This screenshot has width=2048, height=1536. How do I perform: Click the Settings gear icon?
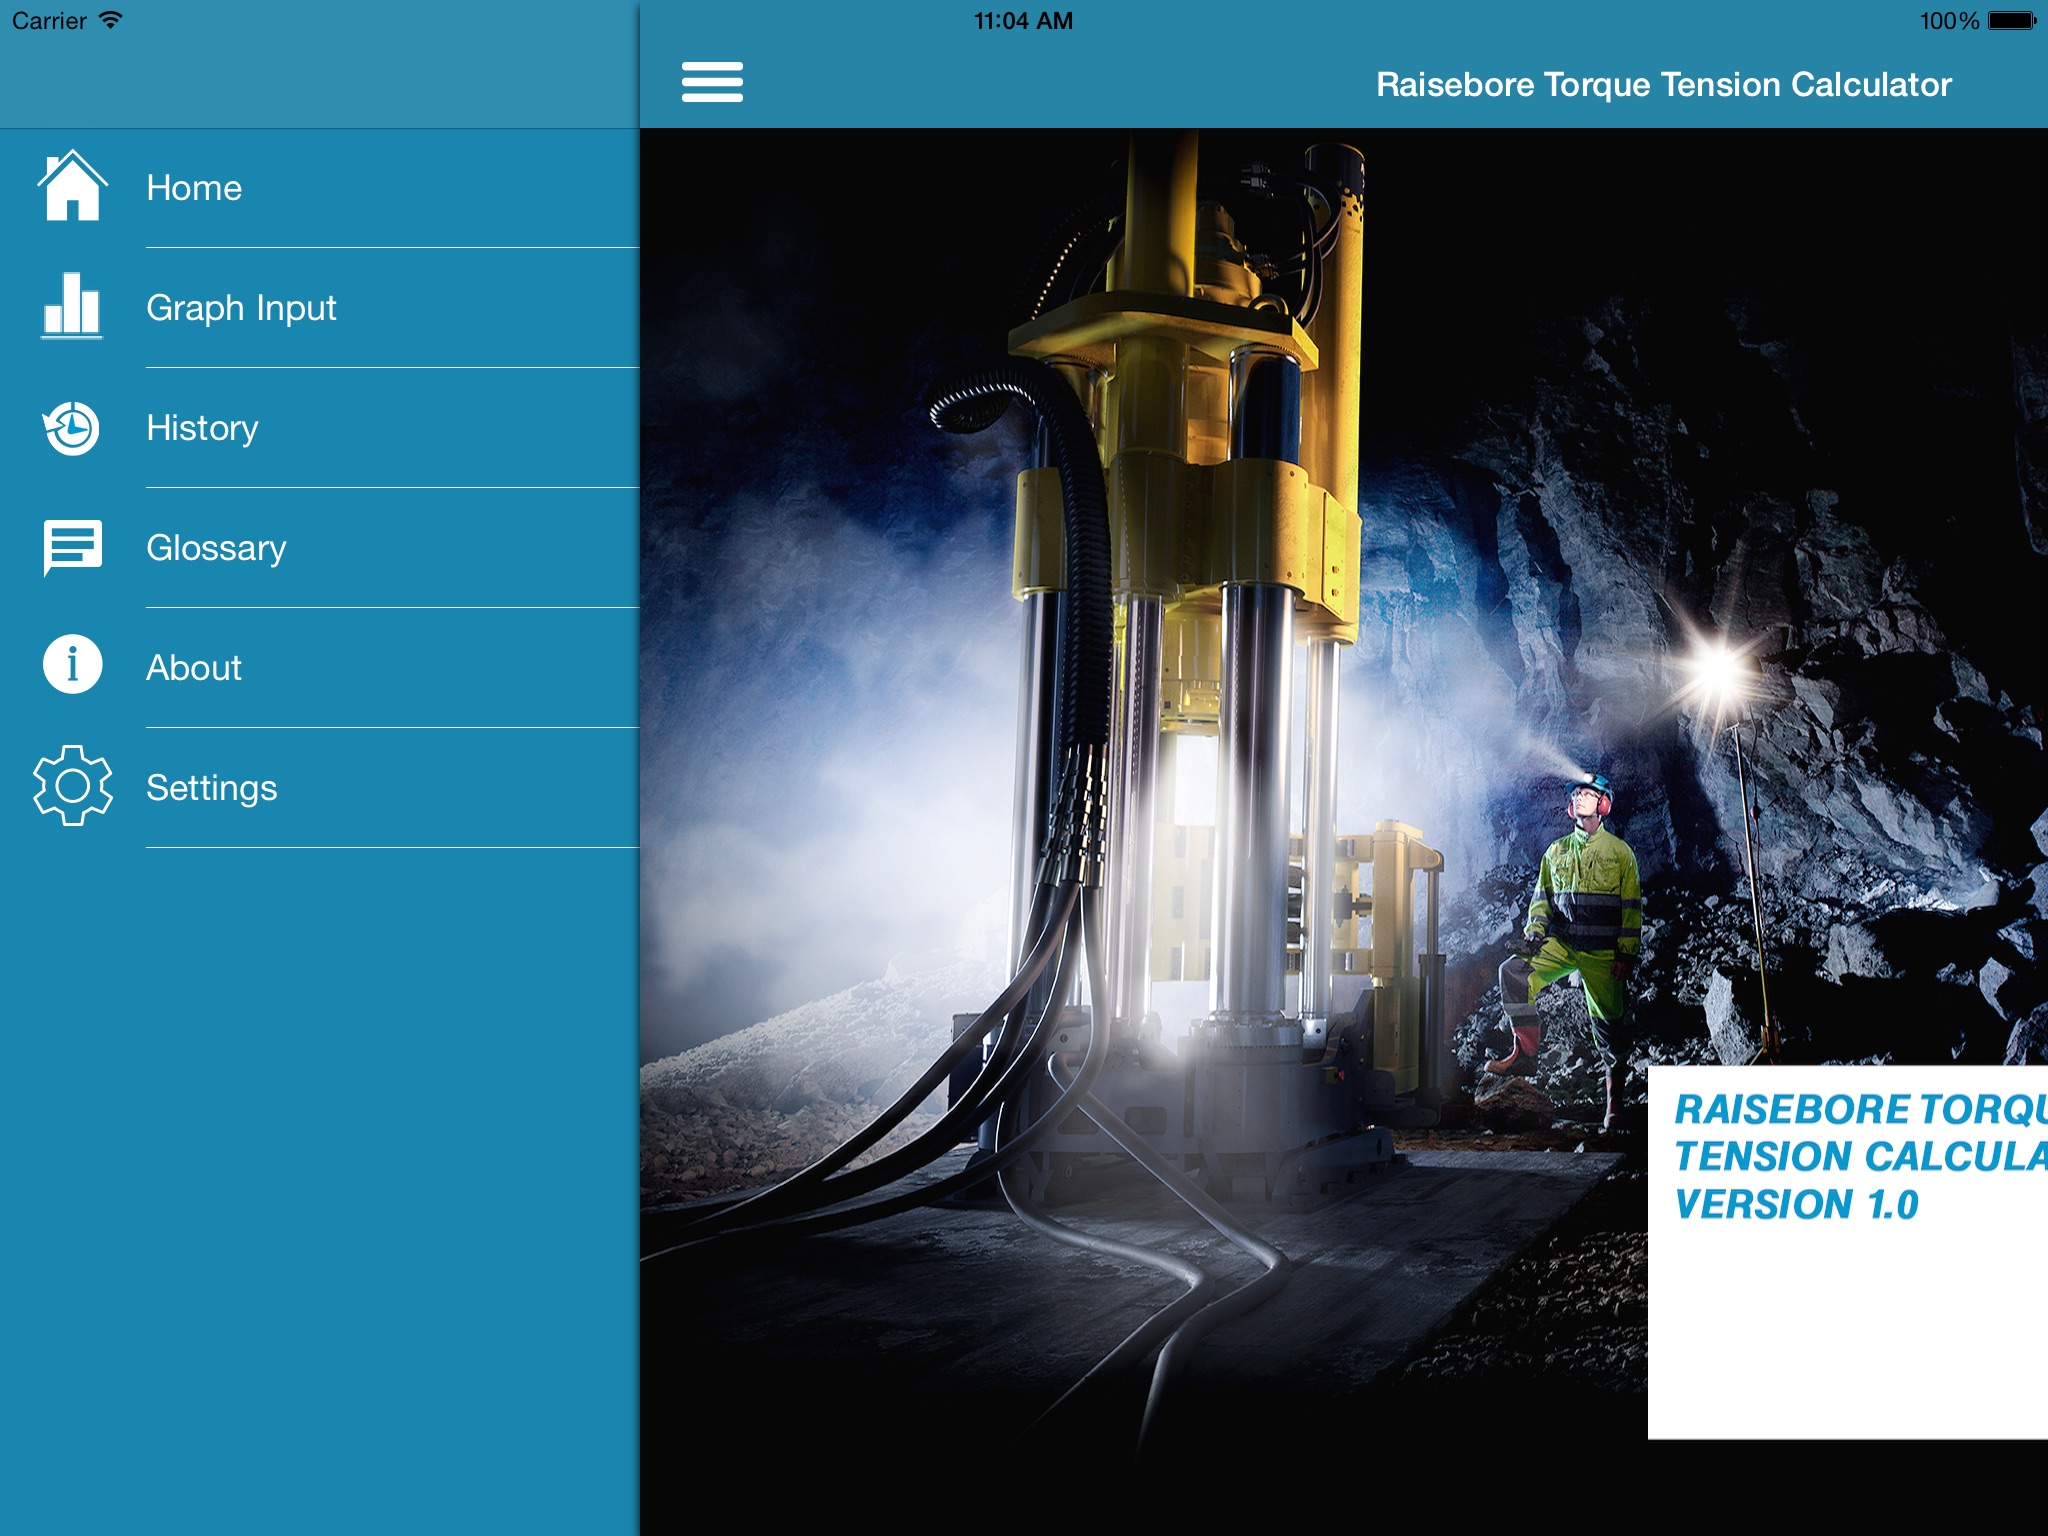click(x=72, y=786)
